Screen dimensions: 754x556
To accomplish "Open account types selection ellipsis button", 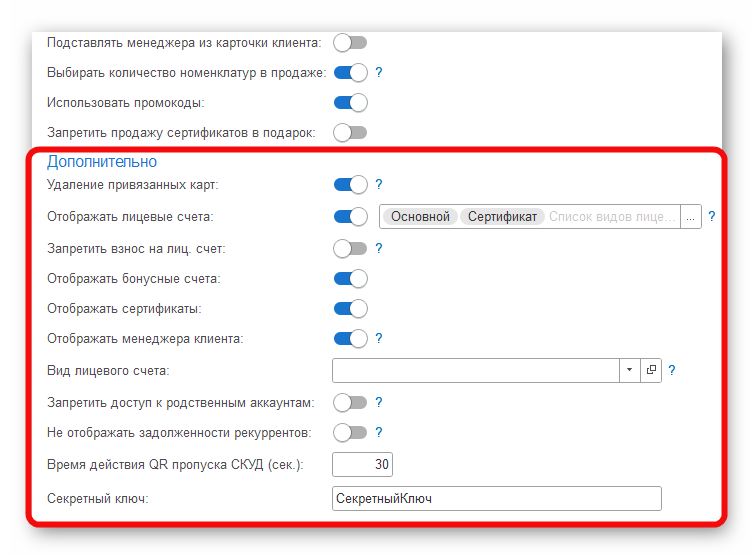I will pyautogui.click(x=691, y=217).
